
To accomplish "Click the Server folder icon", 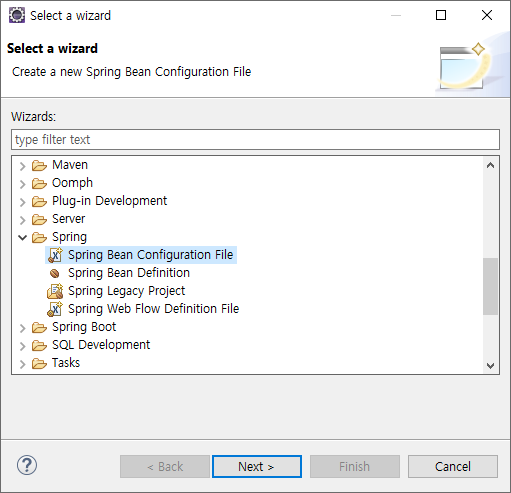I will tap(39, 219).
